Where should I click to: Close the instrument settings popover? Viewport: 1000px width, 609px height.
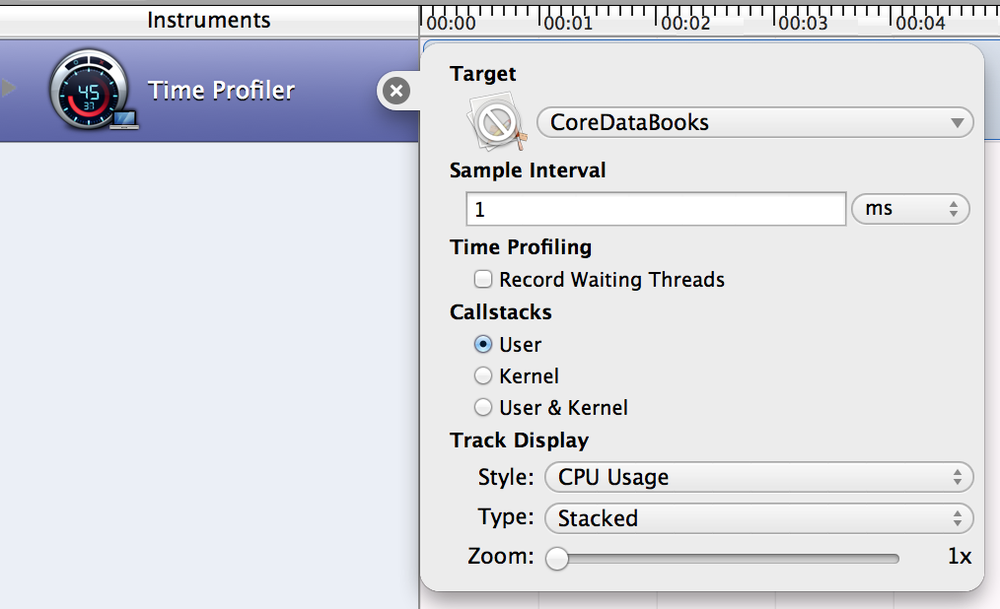tap(396, 91)
